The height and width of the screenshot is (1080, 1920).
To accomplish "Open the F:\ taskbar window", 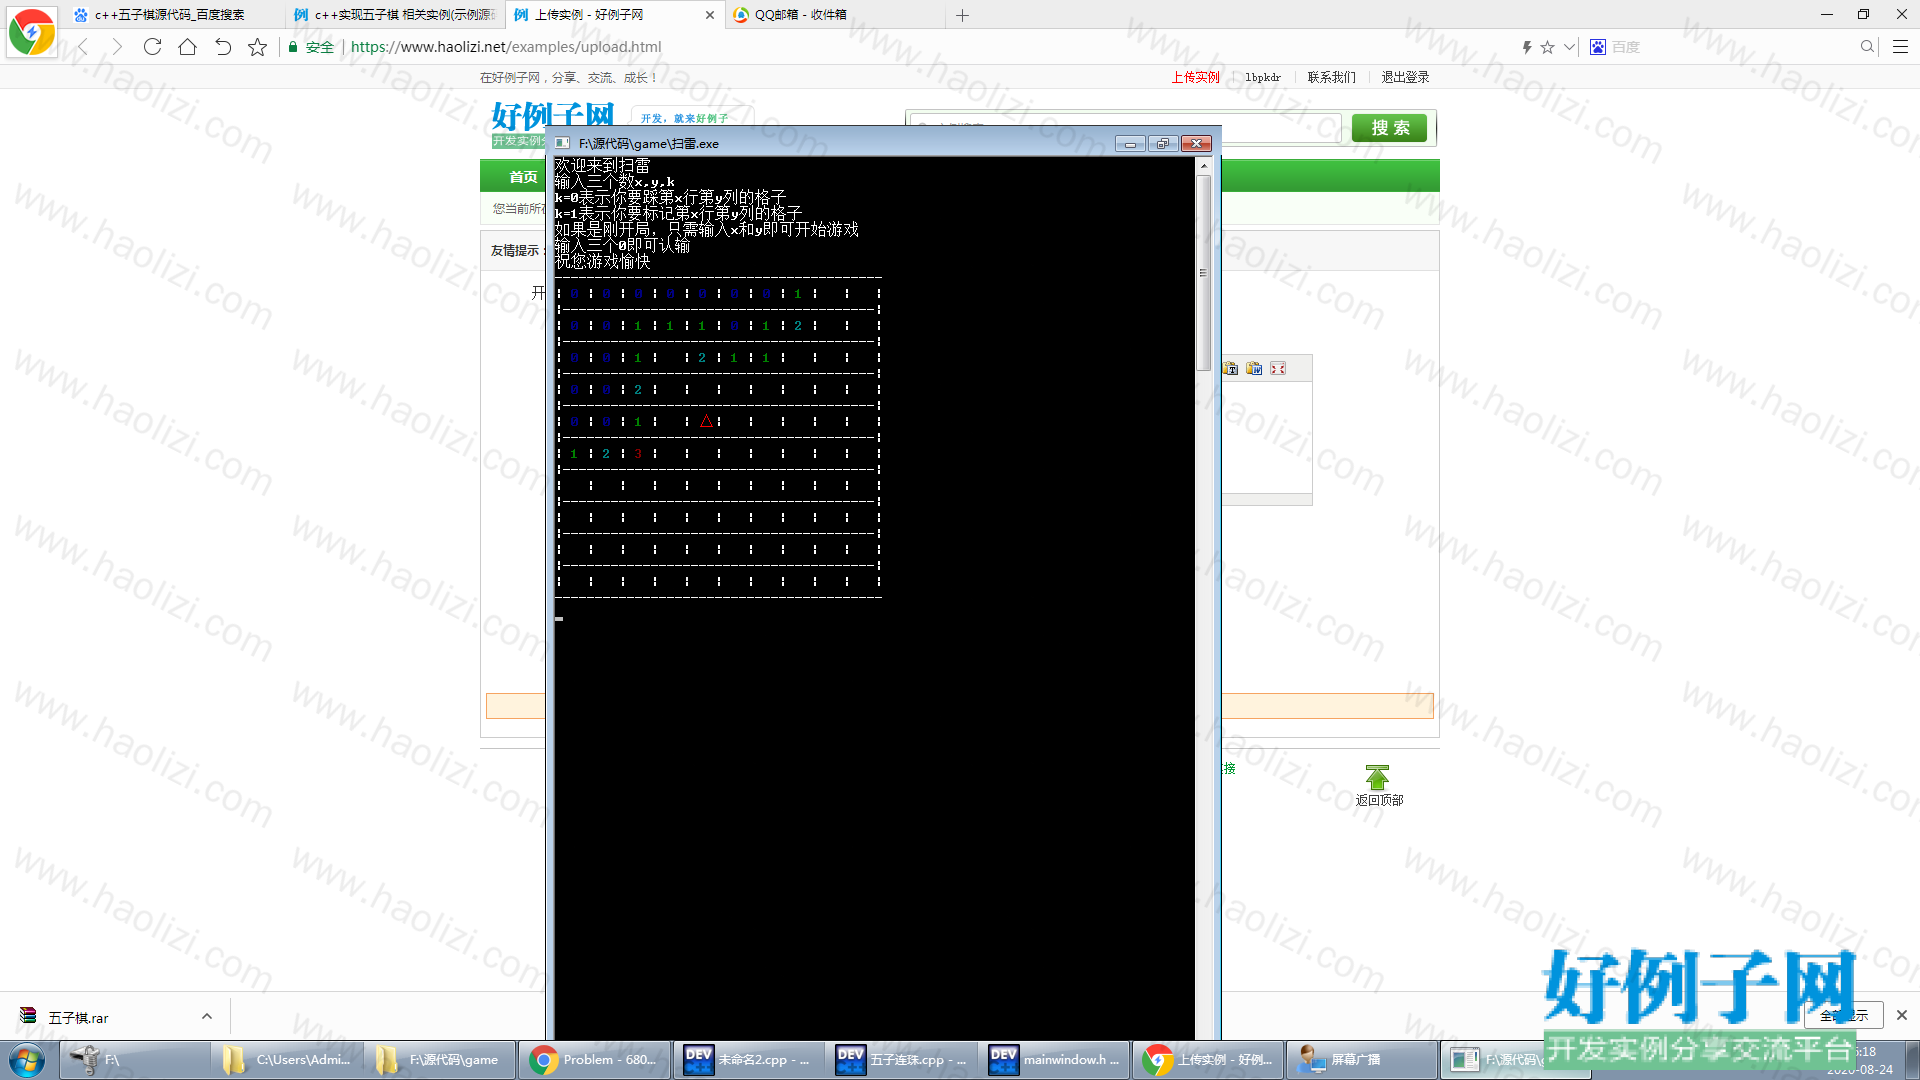I will 135,1060.
